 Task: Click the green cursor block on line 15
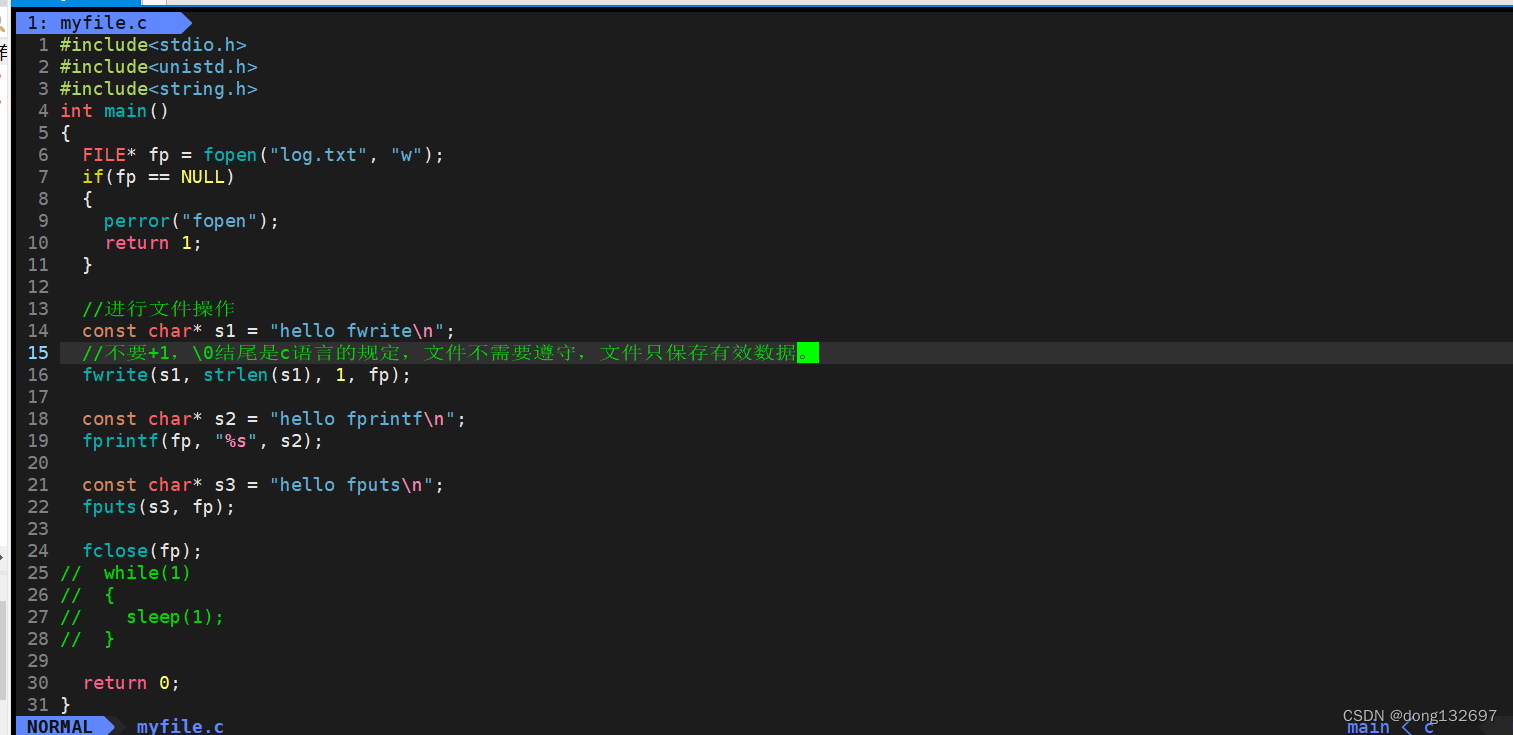[x=808, y=352]
